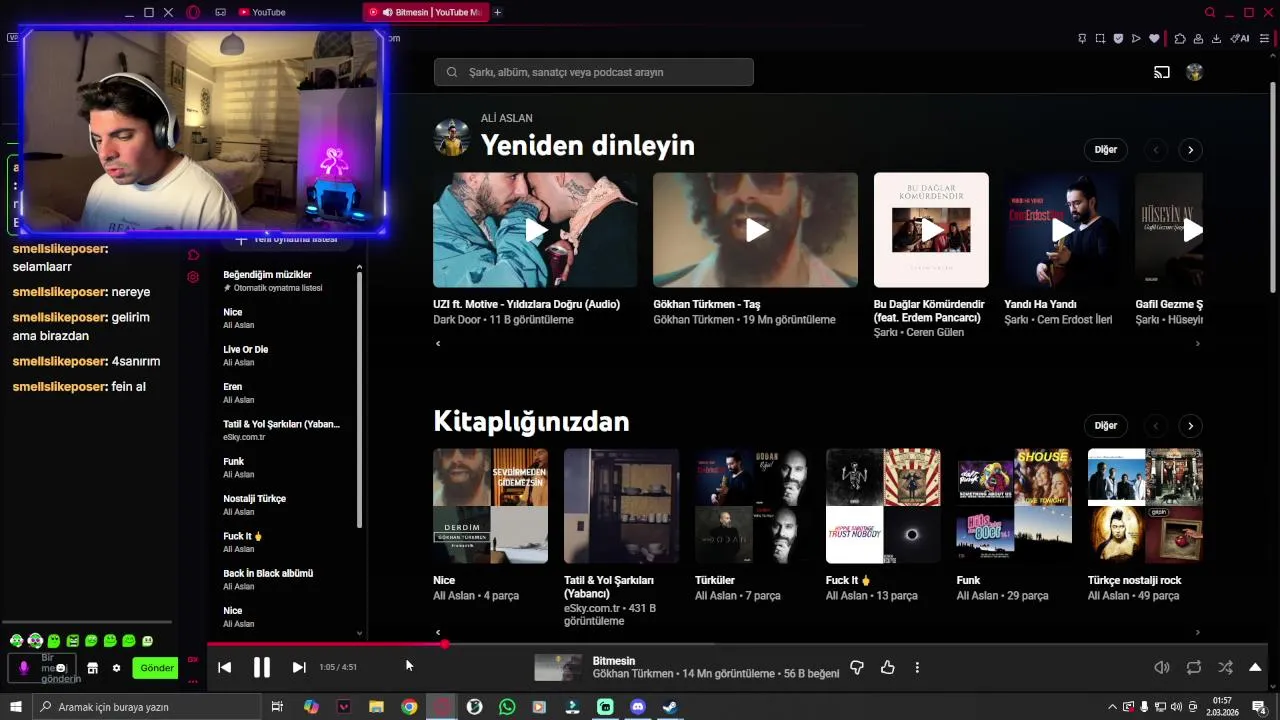Click the Gönder button in the chat
This screenshot has height=720, width=1280.
click(x=156, y=668)
